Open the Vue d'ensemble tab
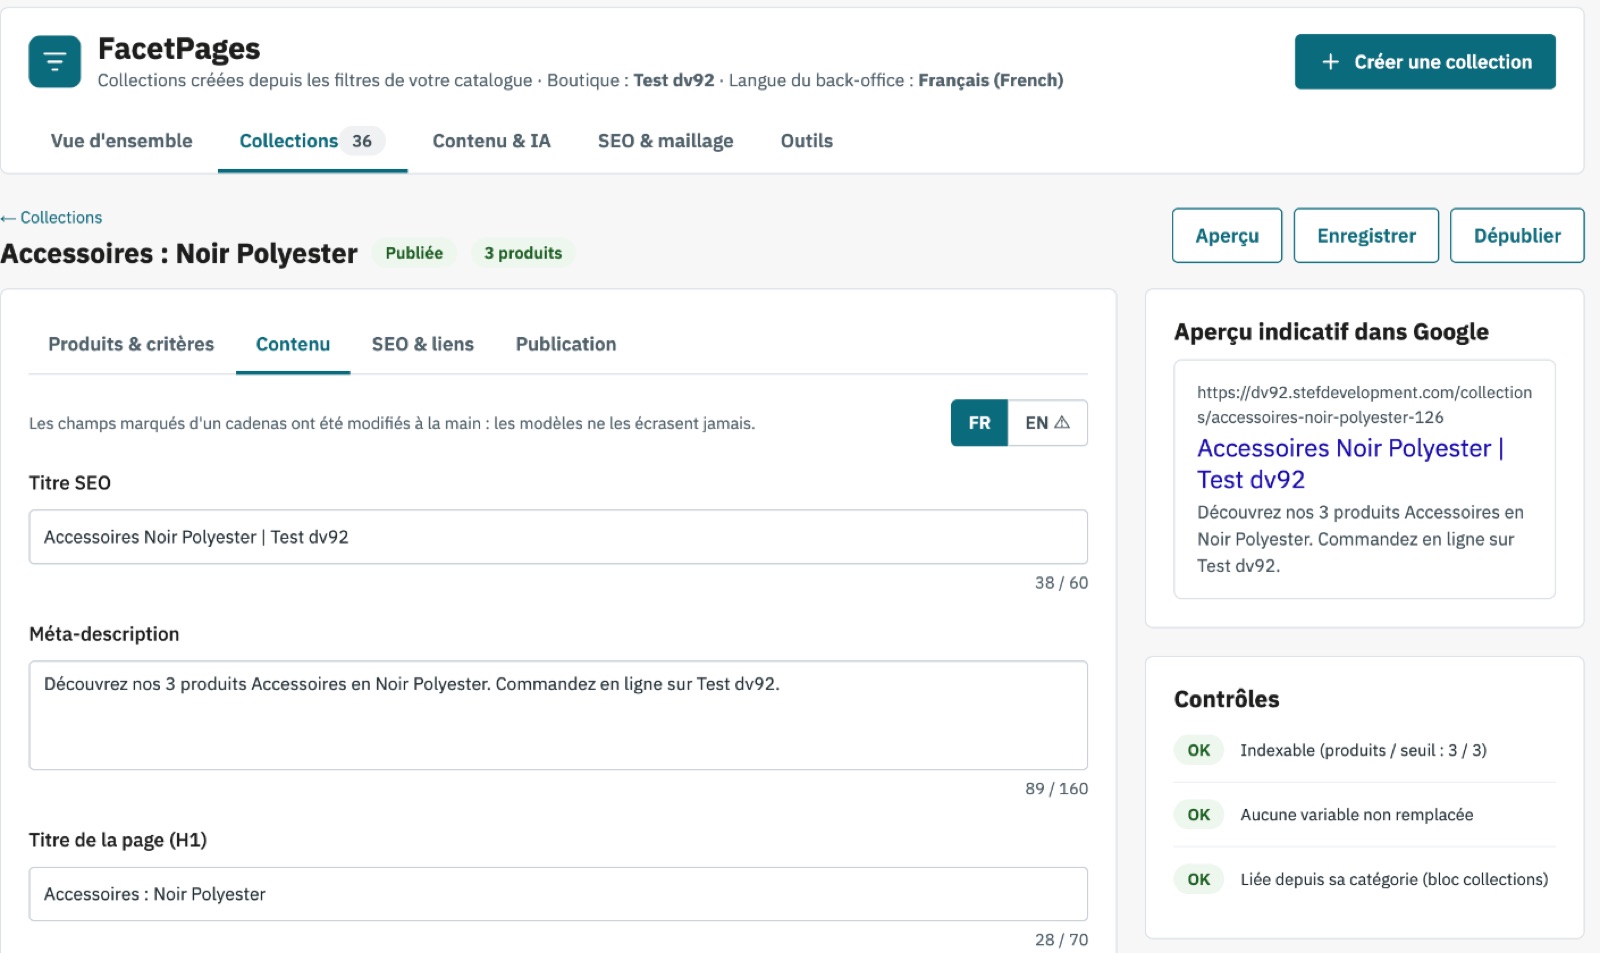The image size is (1600, 953). (x=122, y=141)
